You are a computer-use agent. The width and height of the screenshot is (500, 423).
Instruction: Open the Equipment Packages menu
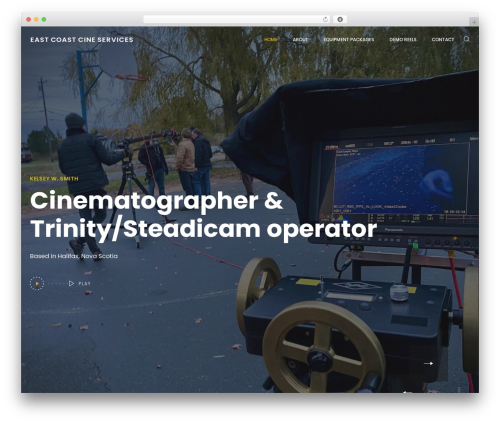point(349,39)
